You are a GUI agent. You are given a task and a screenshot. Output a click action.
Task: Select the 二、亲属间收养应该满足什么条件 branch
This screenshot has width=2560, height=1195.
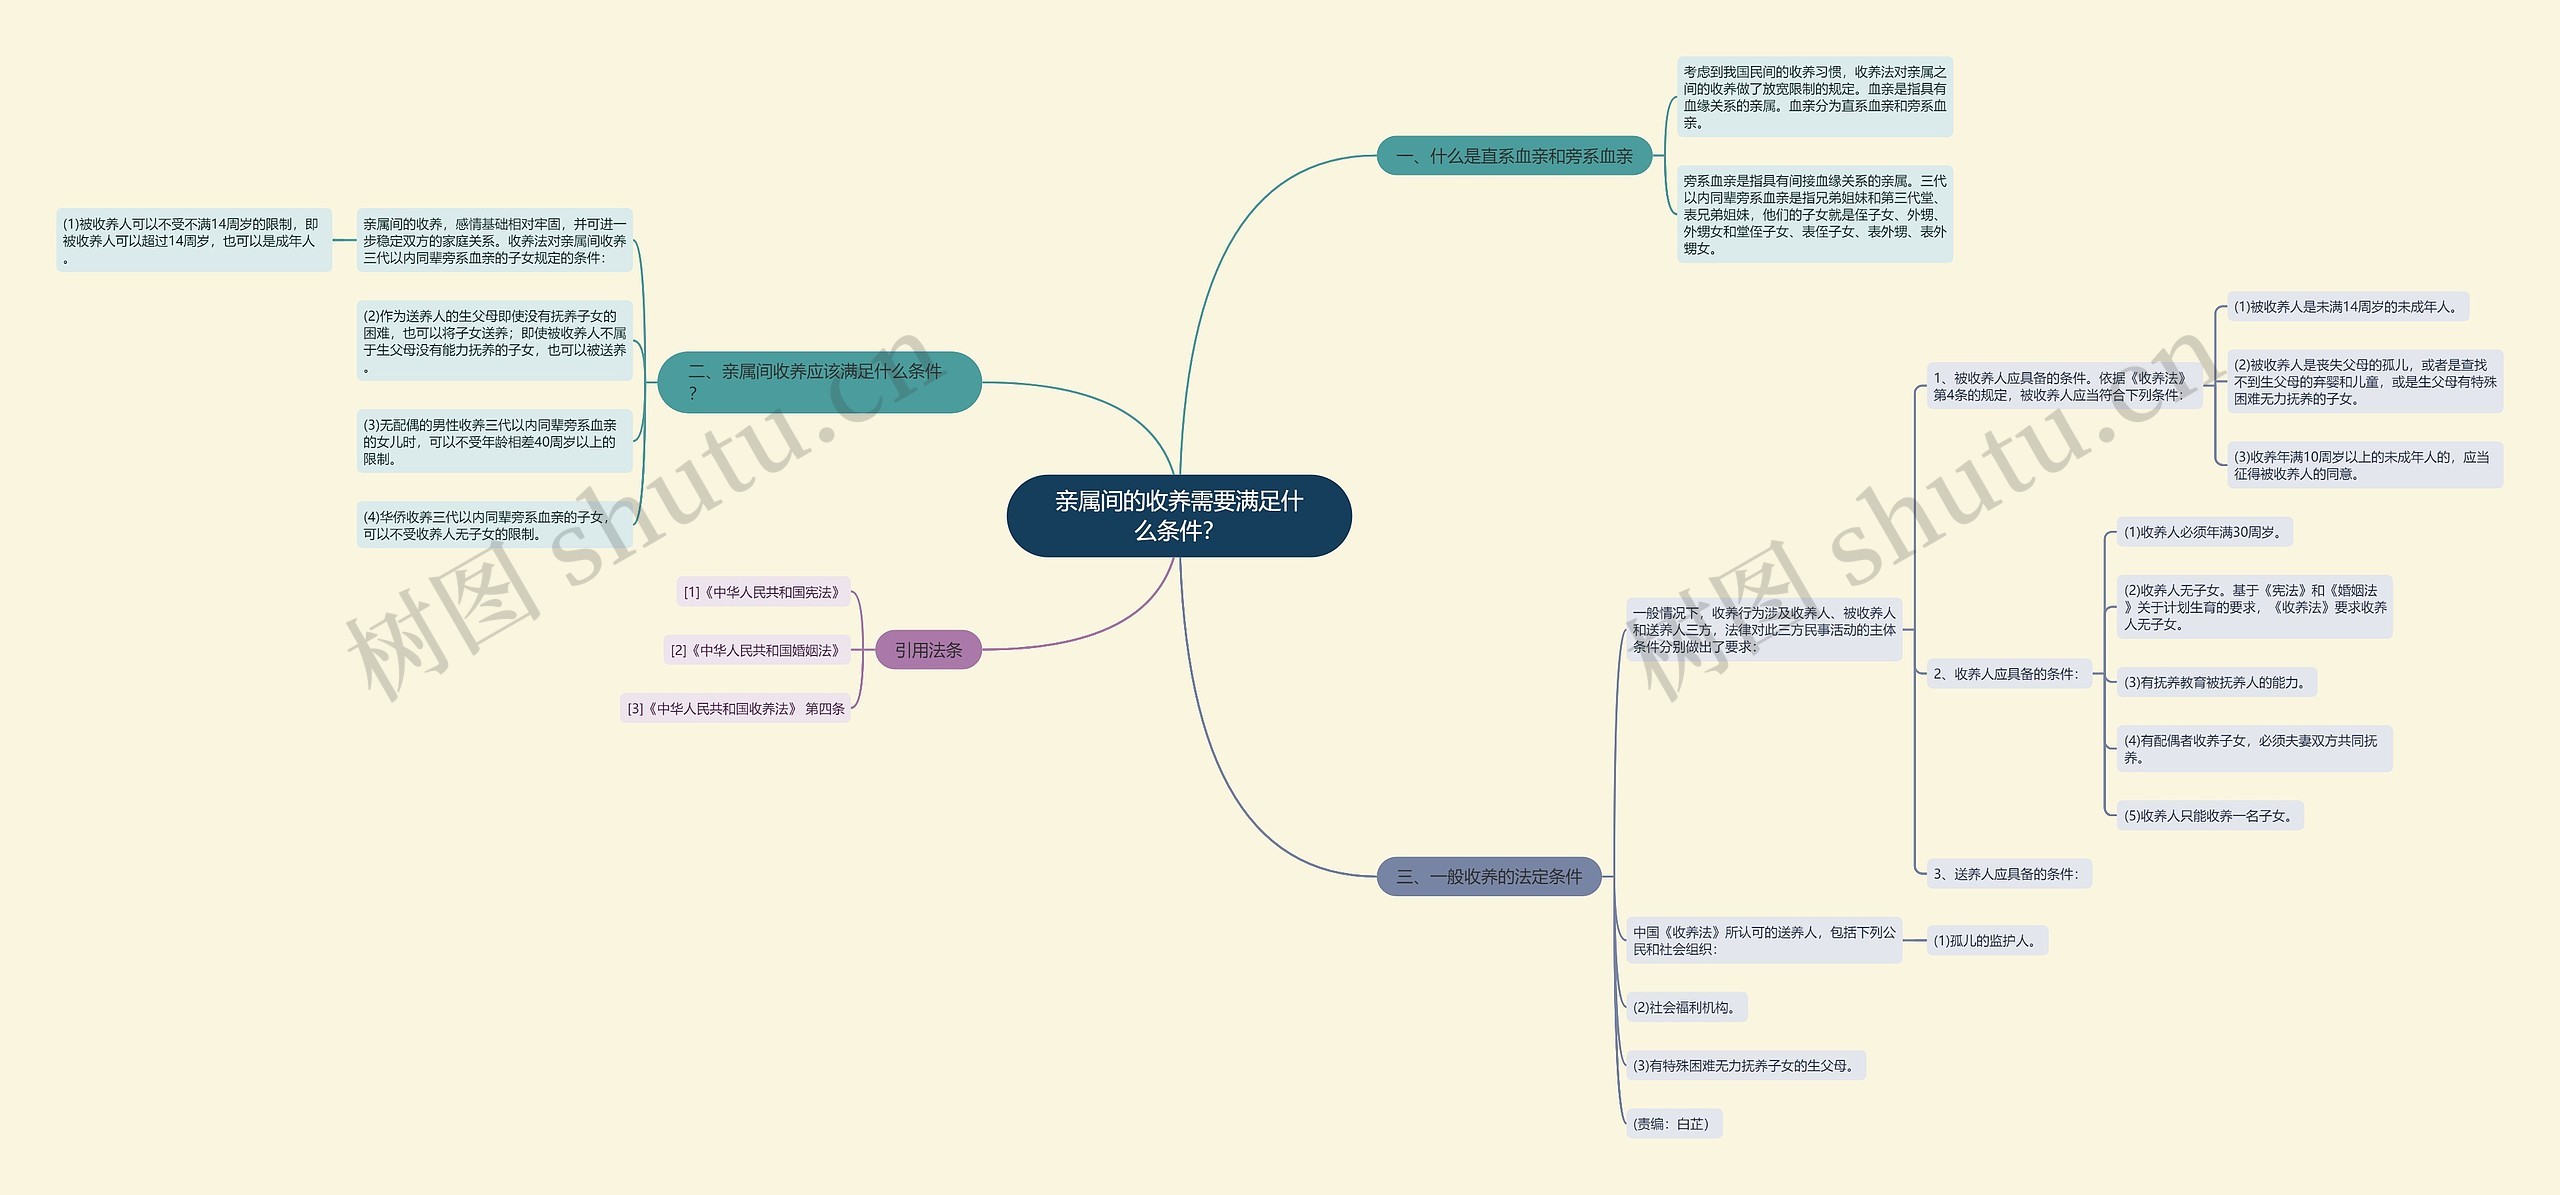(818, 382)
